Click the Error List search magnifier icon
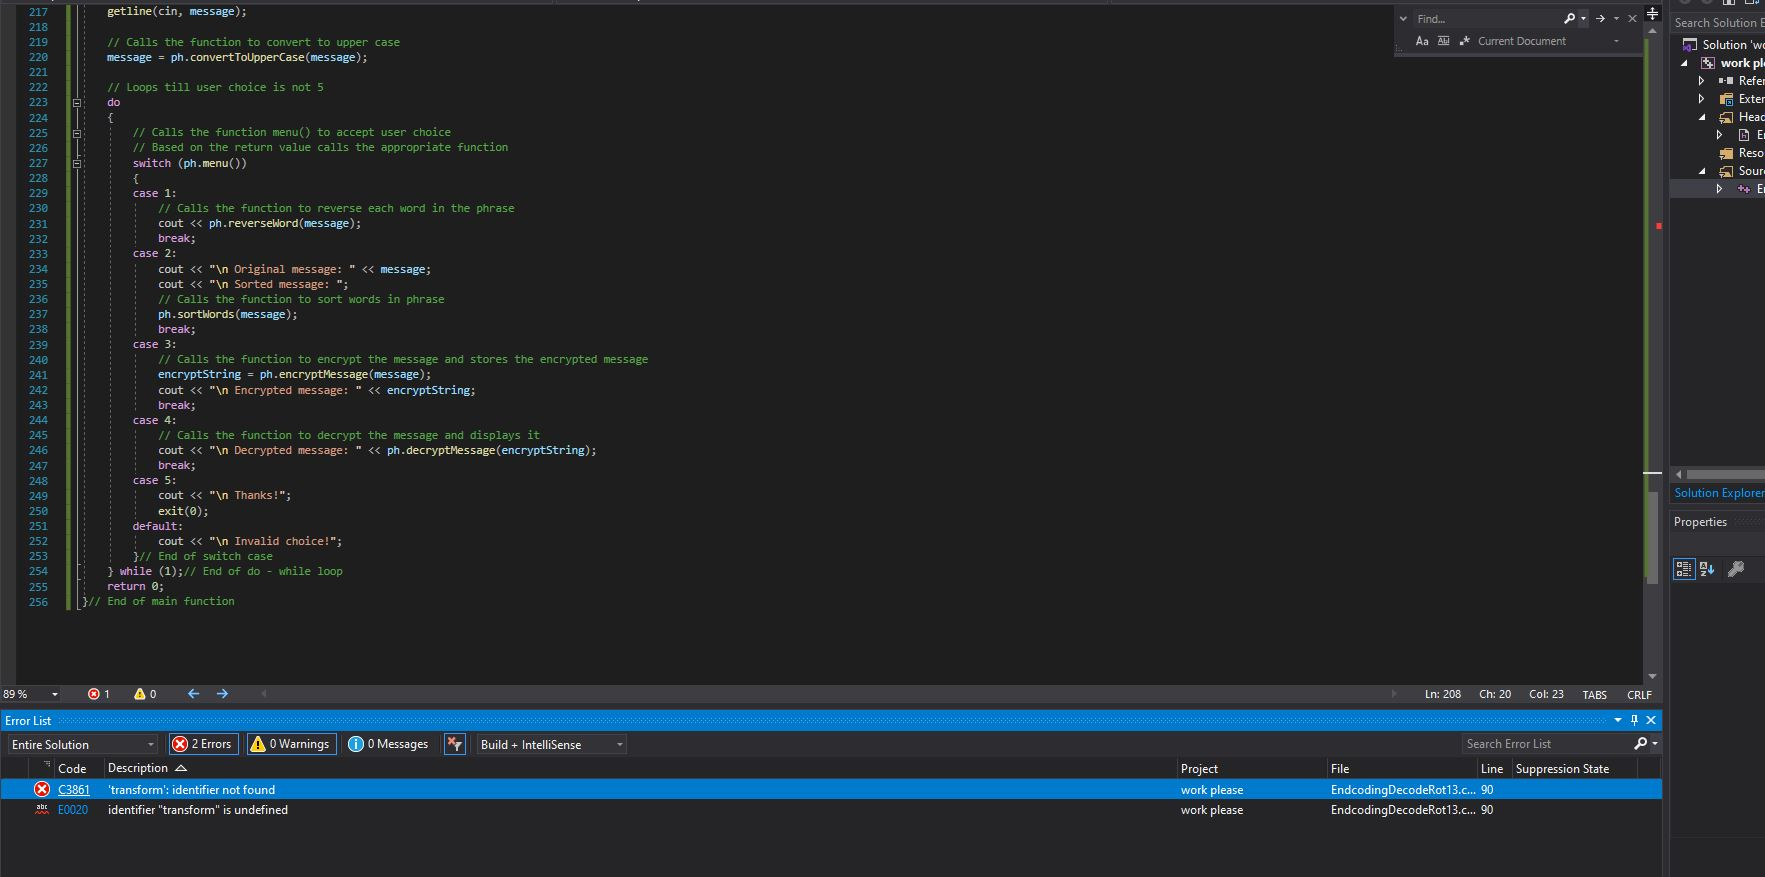The height and width of the screenshot is (877, 1765). pyautogui.click(x=1640, y=744)
